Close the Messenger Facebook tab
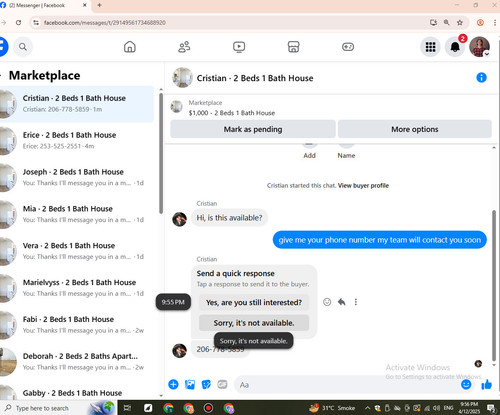This screenshot has width=500, height=415. [85, 5]
